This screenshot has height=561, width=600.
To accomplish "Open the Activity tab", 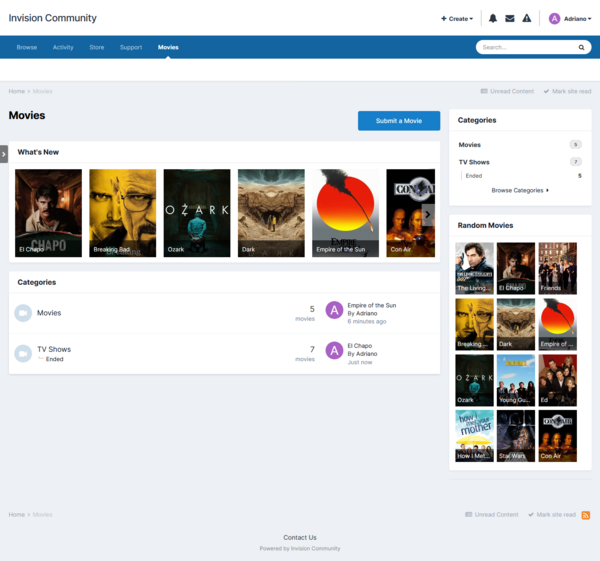I will pyautogui.click(x=63, y=47).
